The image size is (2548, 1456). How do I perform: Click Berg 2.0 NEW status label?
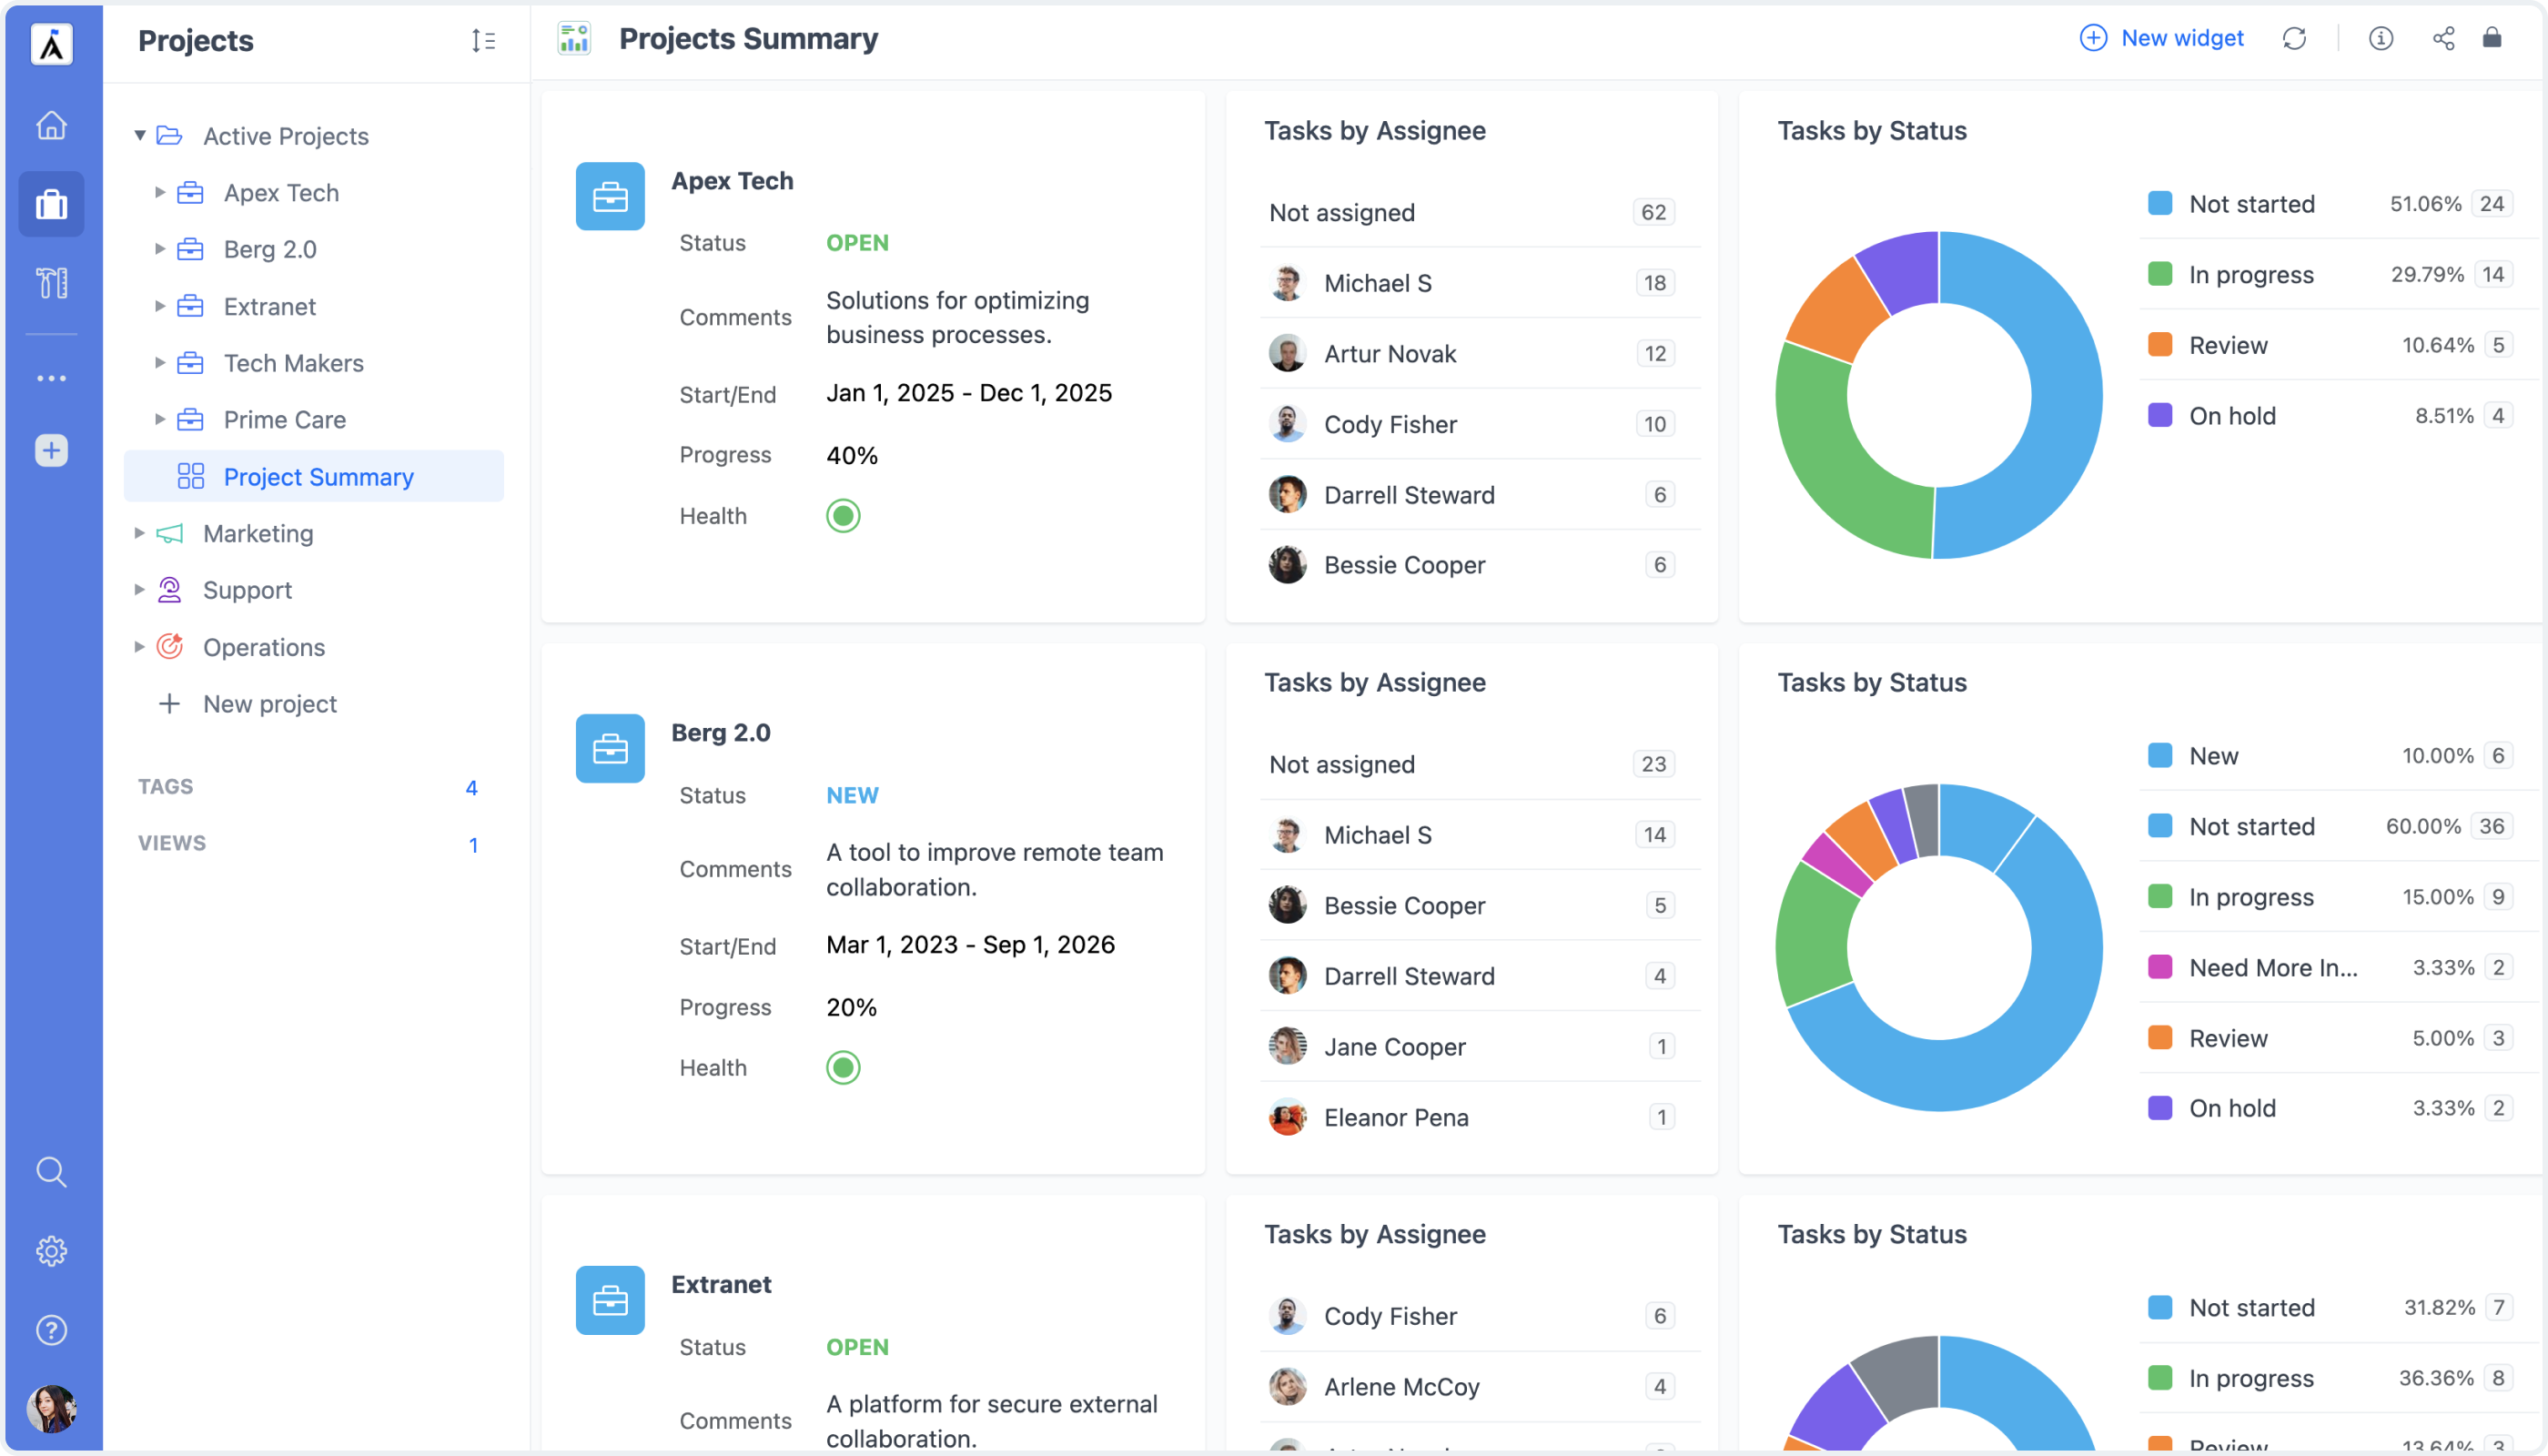point(852,796)
